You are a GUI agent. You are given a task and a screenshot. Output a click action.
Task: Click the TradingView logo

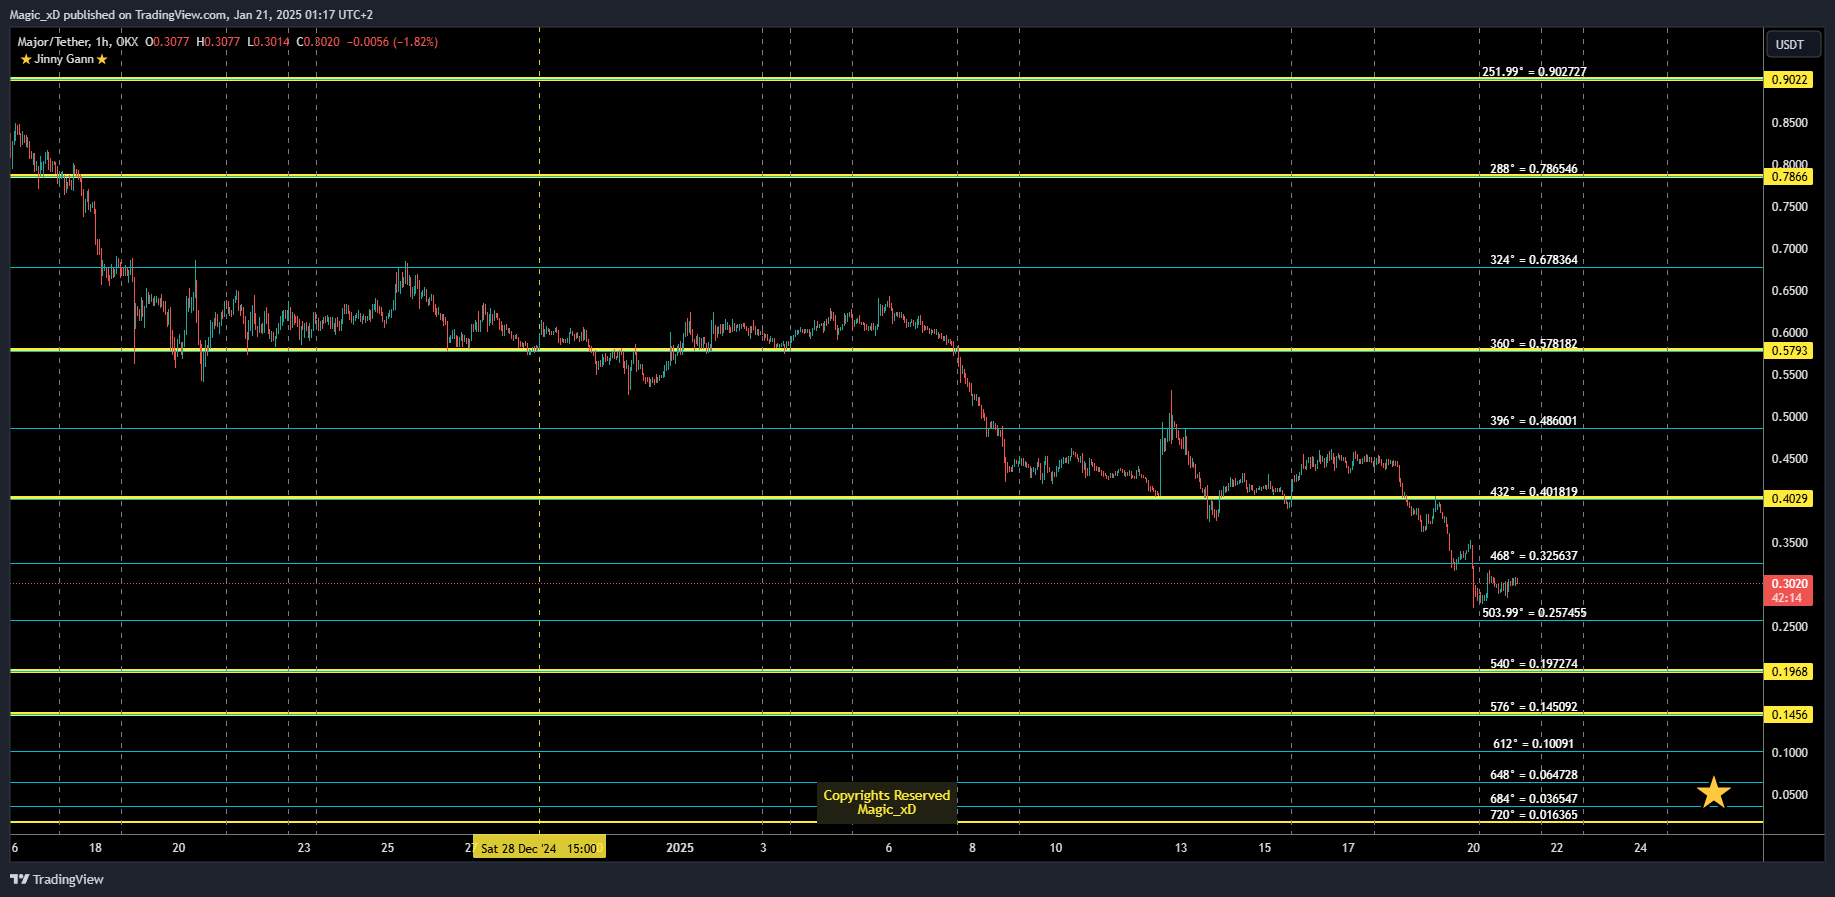coord(57,879)
